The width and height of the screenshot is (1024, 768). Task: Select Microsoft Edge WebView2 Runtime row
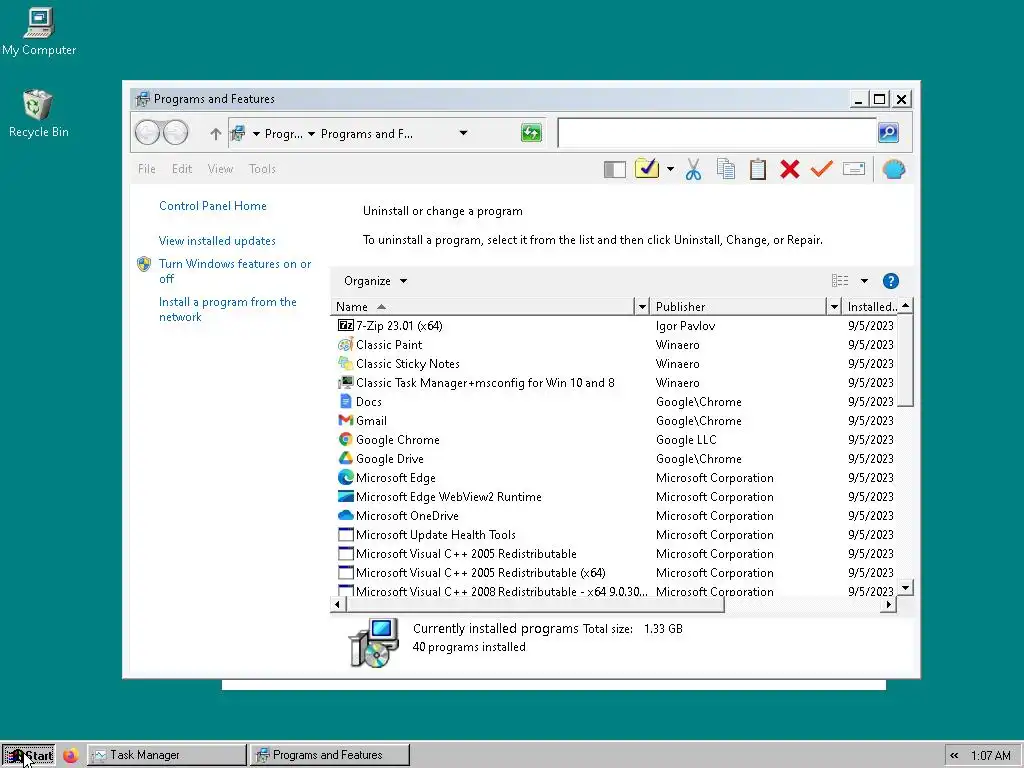[615, 497]
